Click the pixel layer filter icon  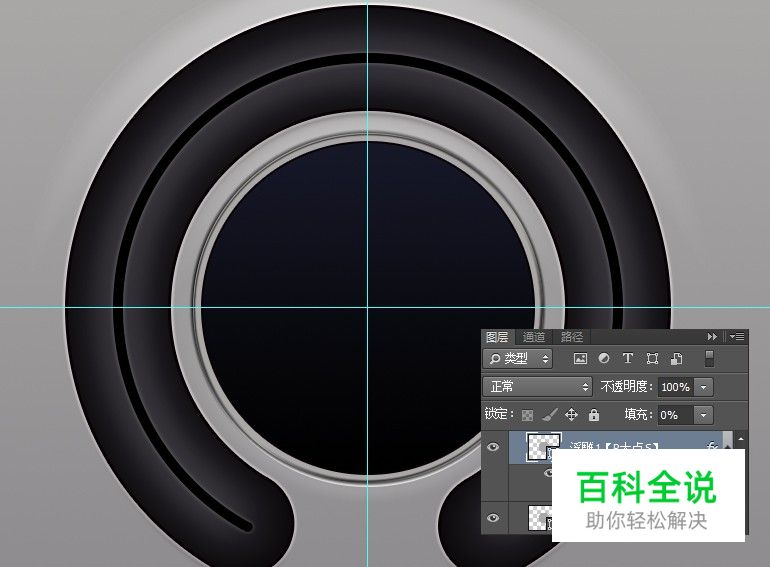pos(580,358)
